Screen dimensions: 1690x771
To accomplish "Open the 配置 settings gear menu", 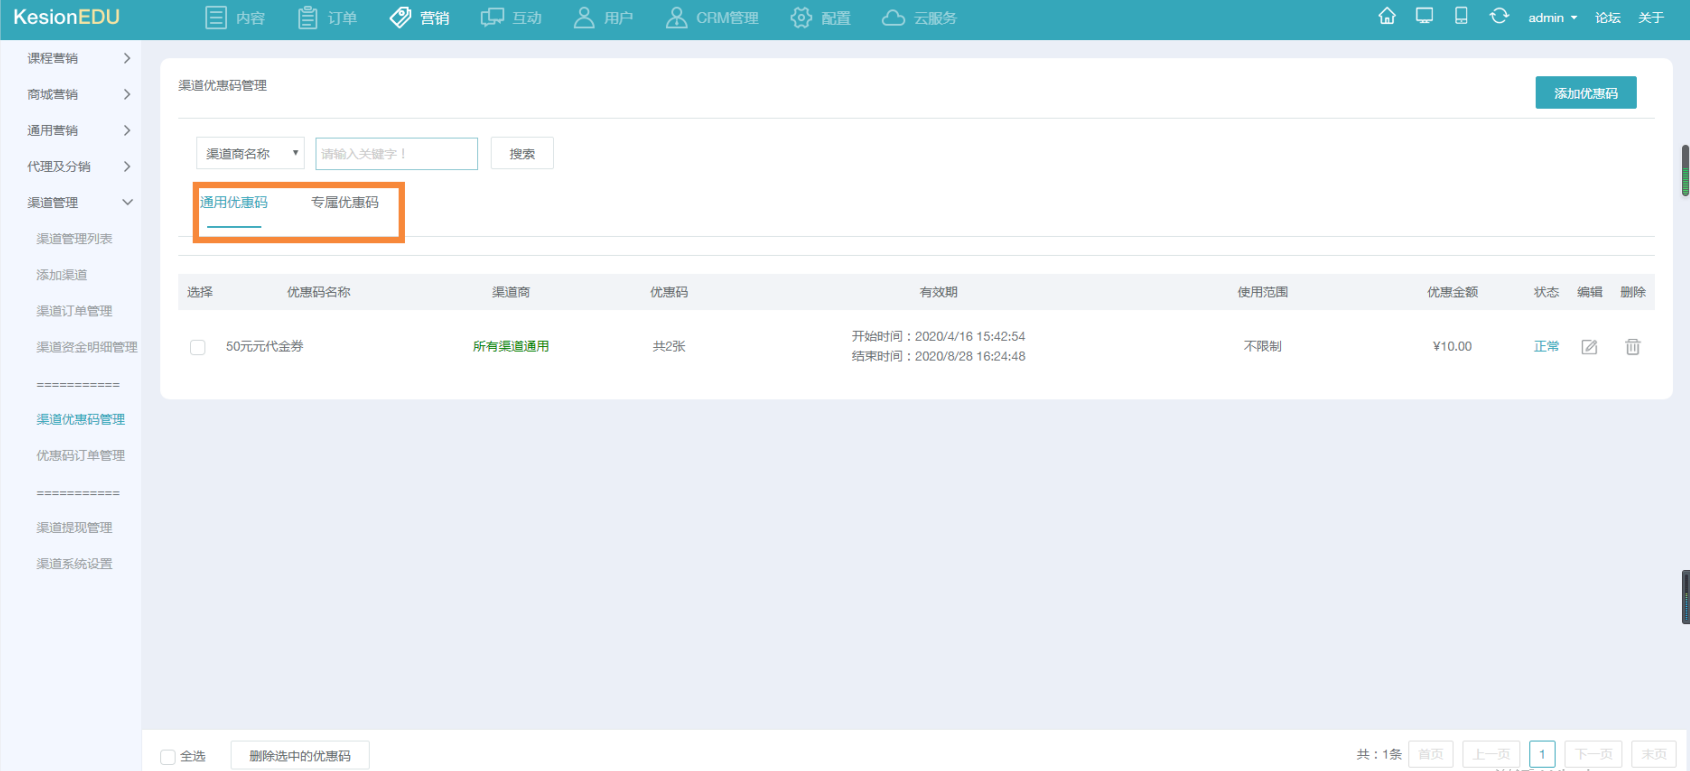I will coord(820,18).
